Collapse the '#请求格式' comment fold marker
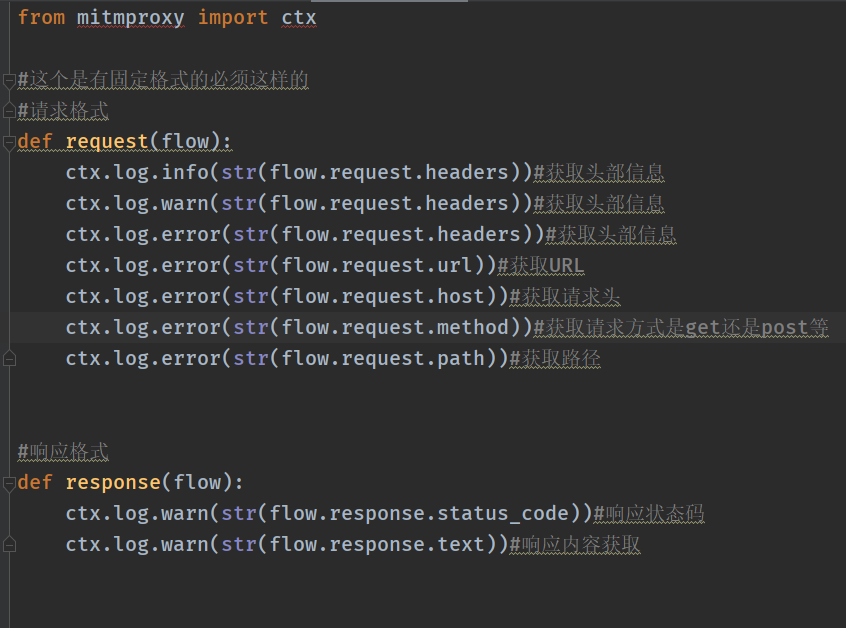Viewport: 846px width, 628px height. (x=9, y=111)
